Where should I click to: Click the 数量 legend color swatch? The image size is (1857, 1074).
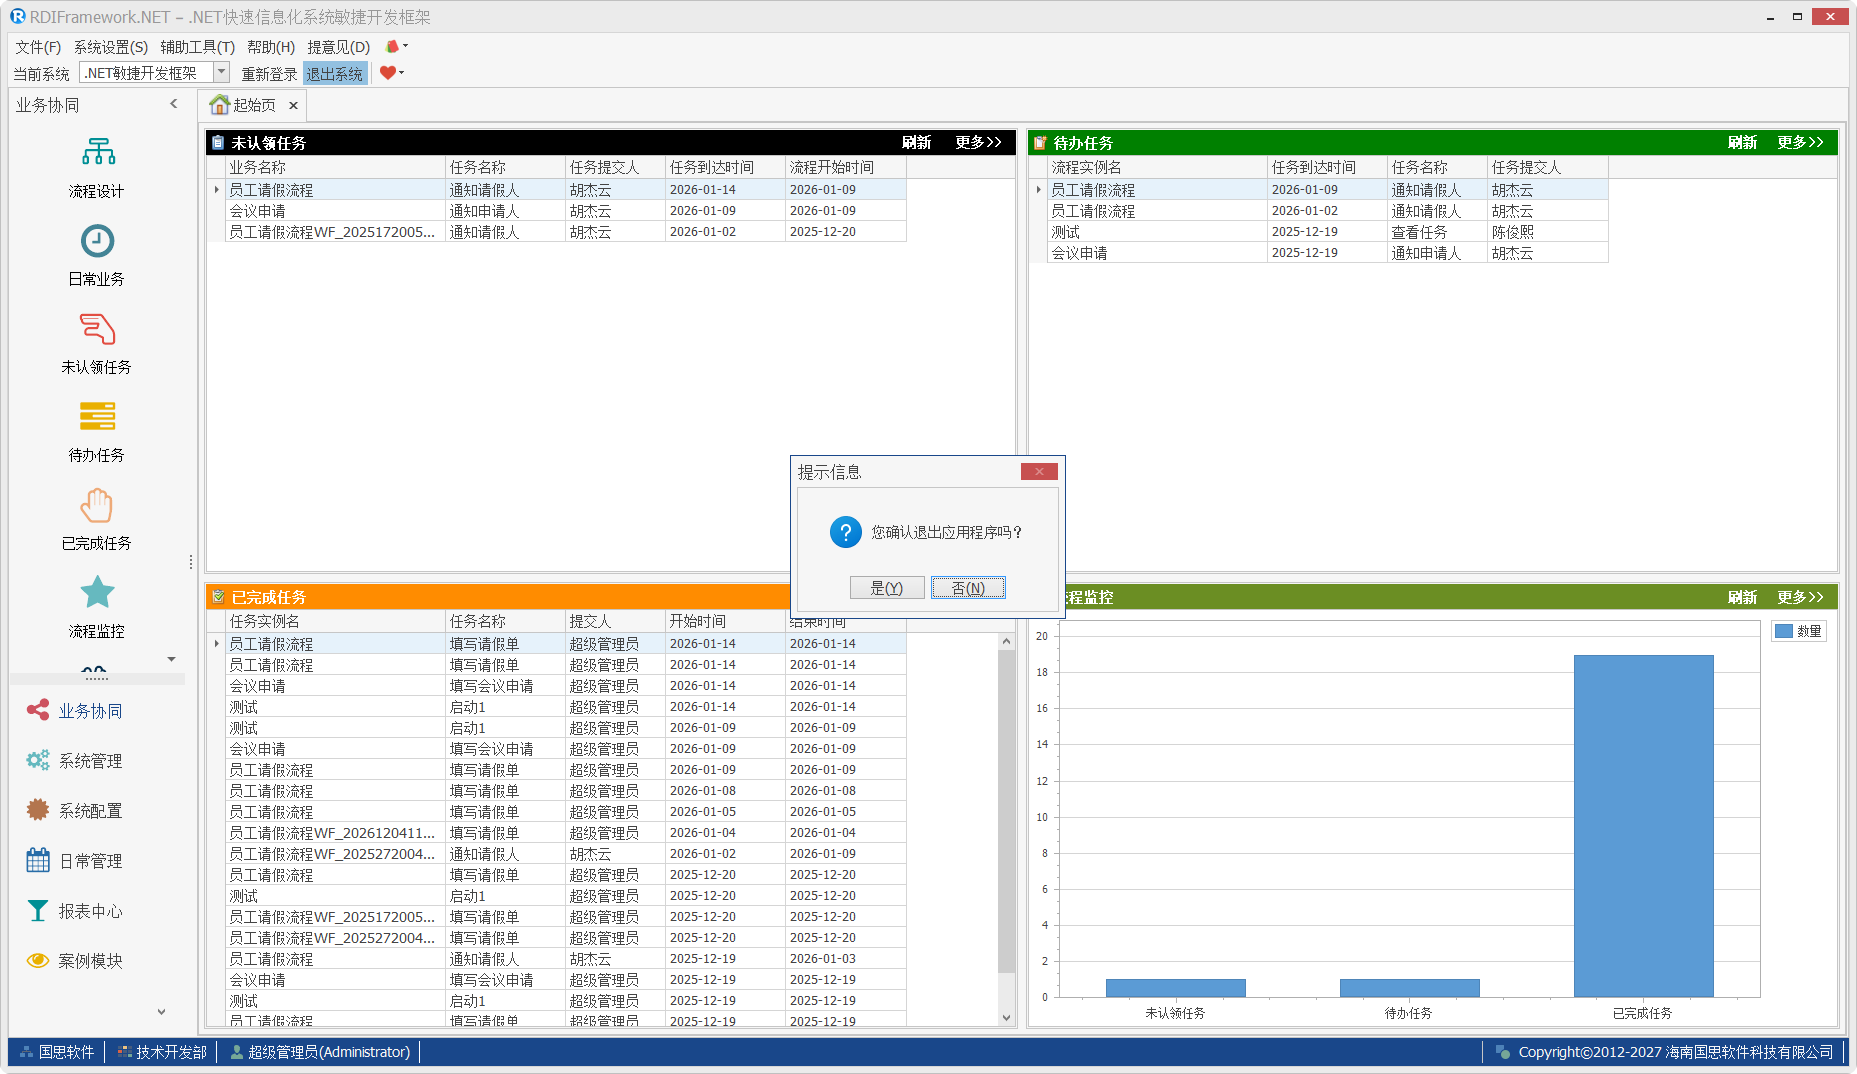click(1783, 631)
